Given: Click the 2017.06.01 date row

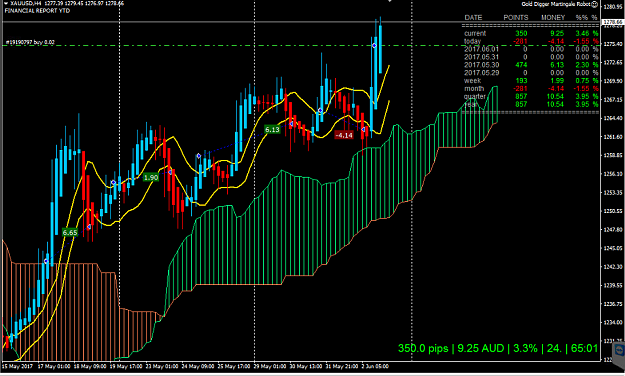Looking at the screenshot, I should pos(482,49).
